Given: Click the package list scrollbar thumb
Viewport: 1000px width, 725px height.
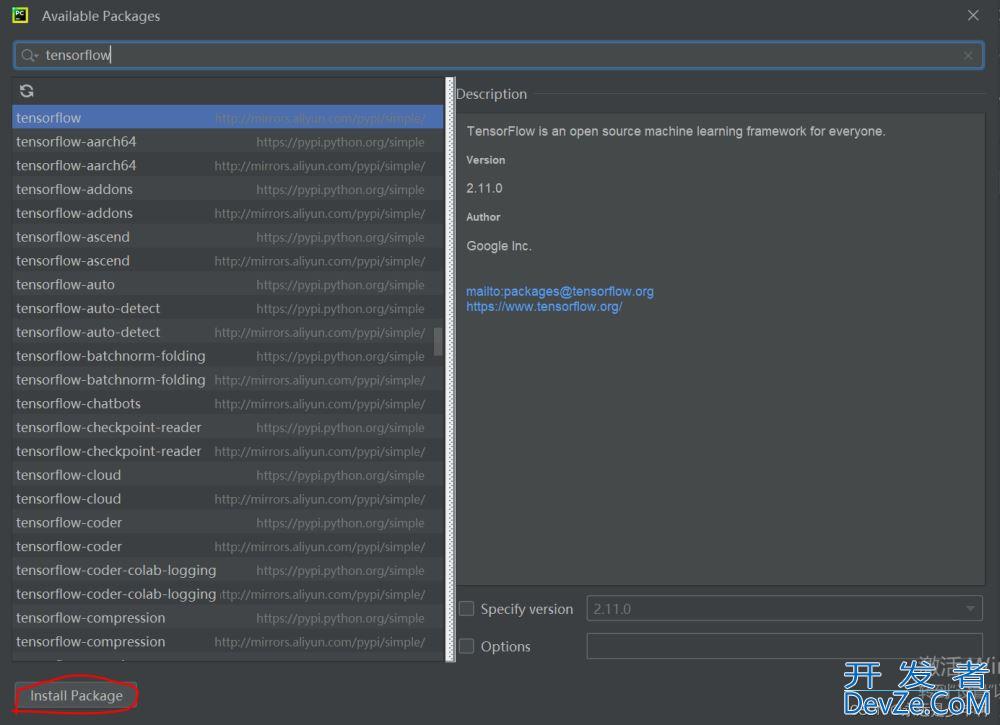Looking at the screenshot, I should click(x=438, y=342).
